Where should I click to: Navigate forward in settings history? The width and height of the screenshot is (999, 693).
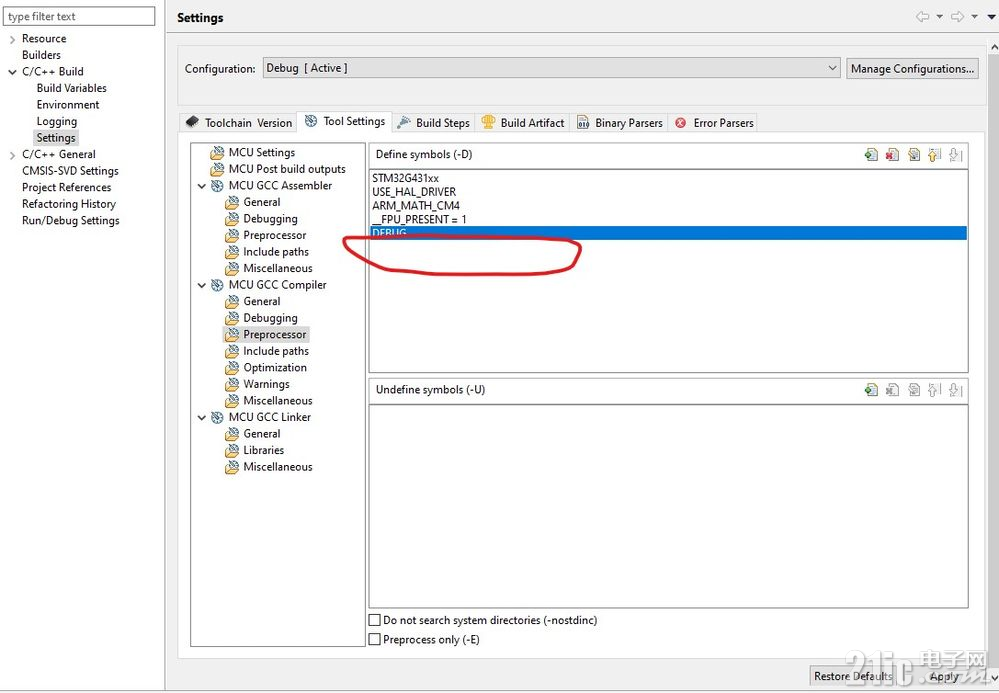point(957,17)
